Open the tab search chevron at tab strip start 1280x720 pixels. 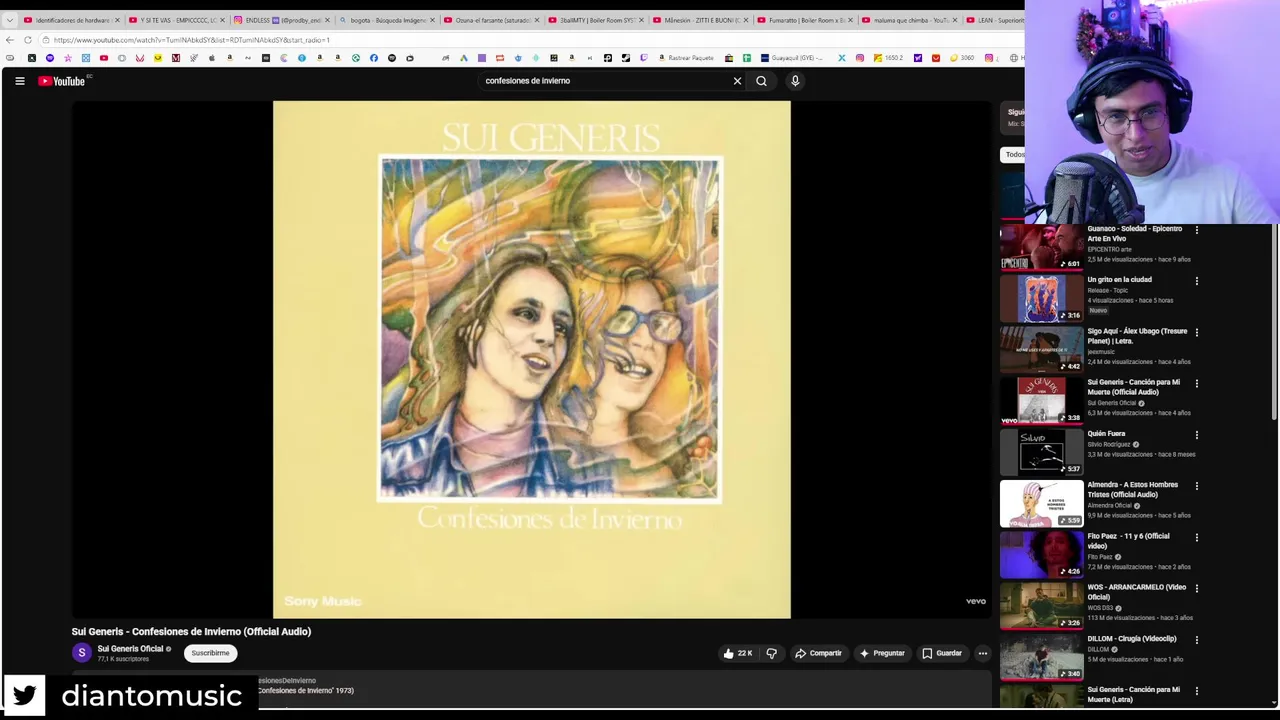[x=9, y=20]
